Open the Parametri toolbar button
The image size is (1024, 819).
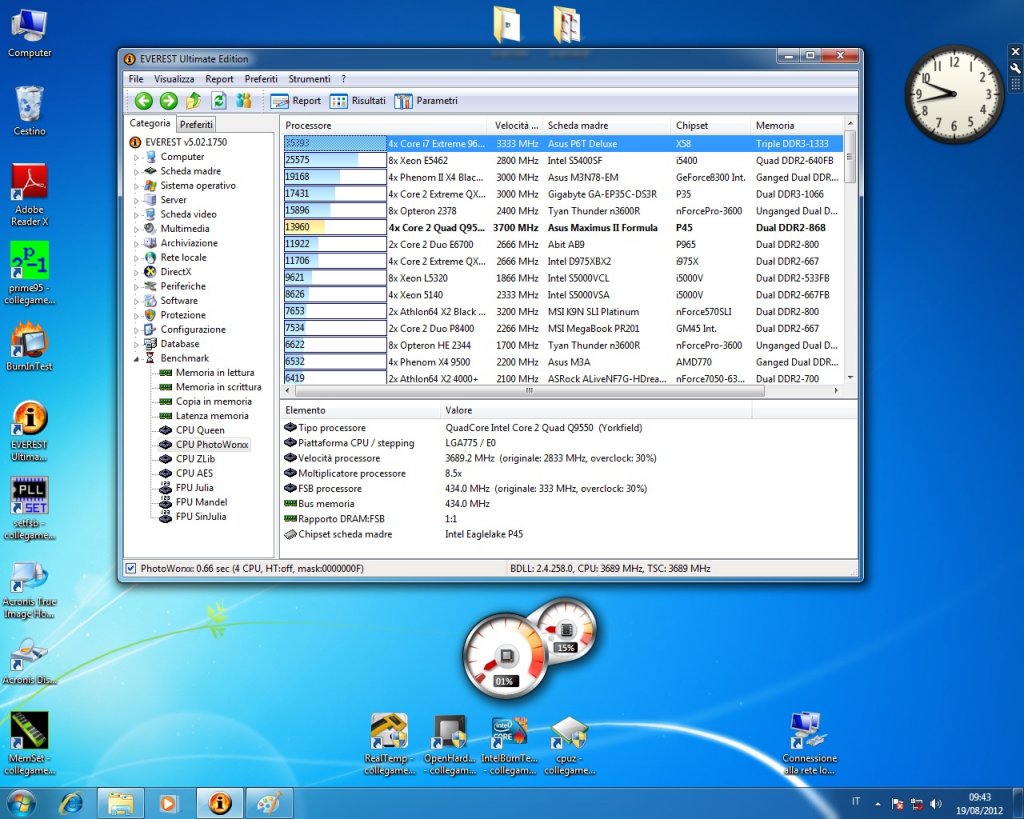426,101
